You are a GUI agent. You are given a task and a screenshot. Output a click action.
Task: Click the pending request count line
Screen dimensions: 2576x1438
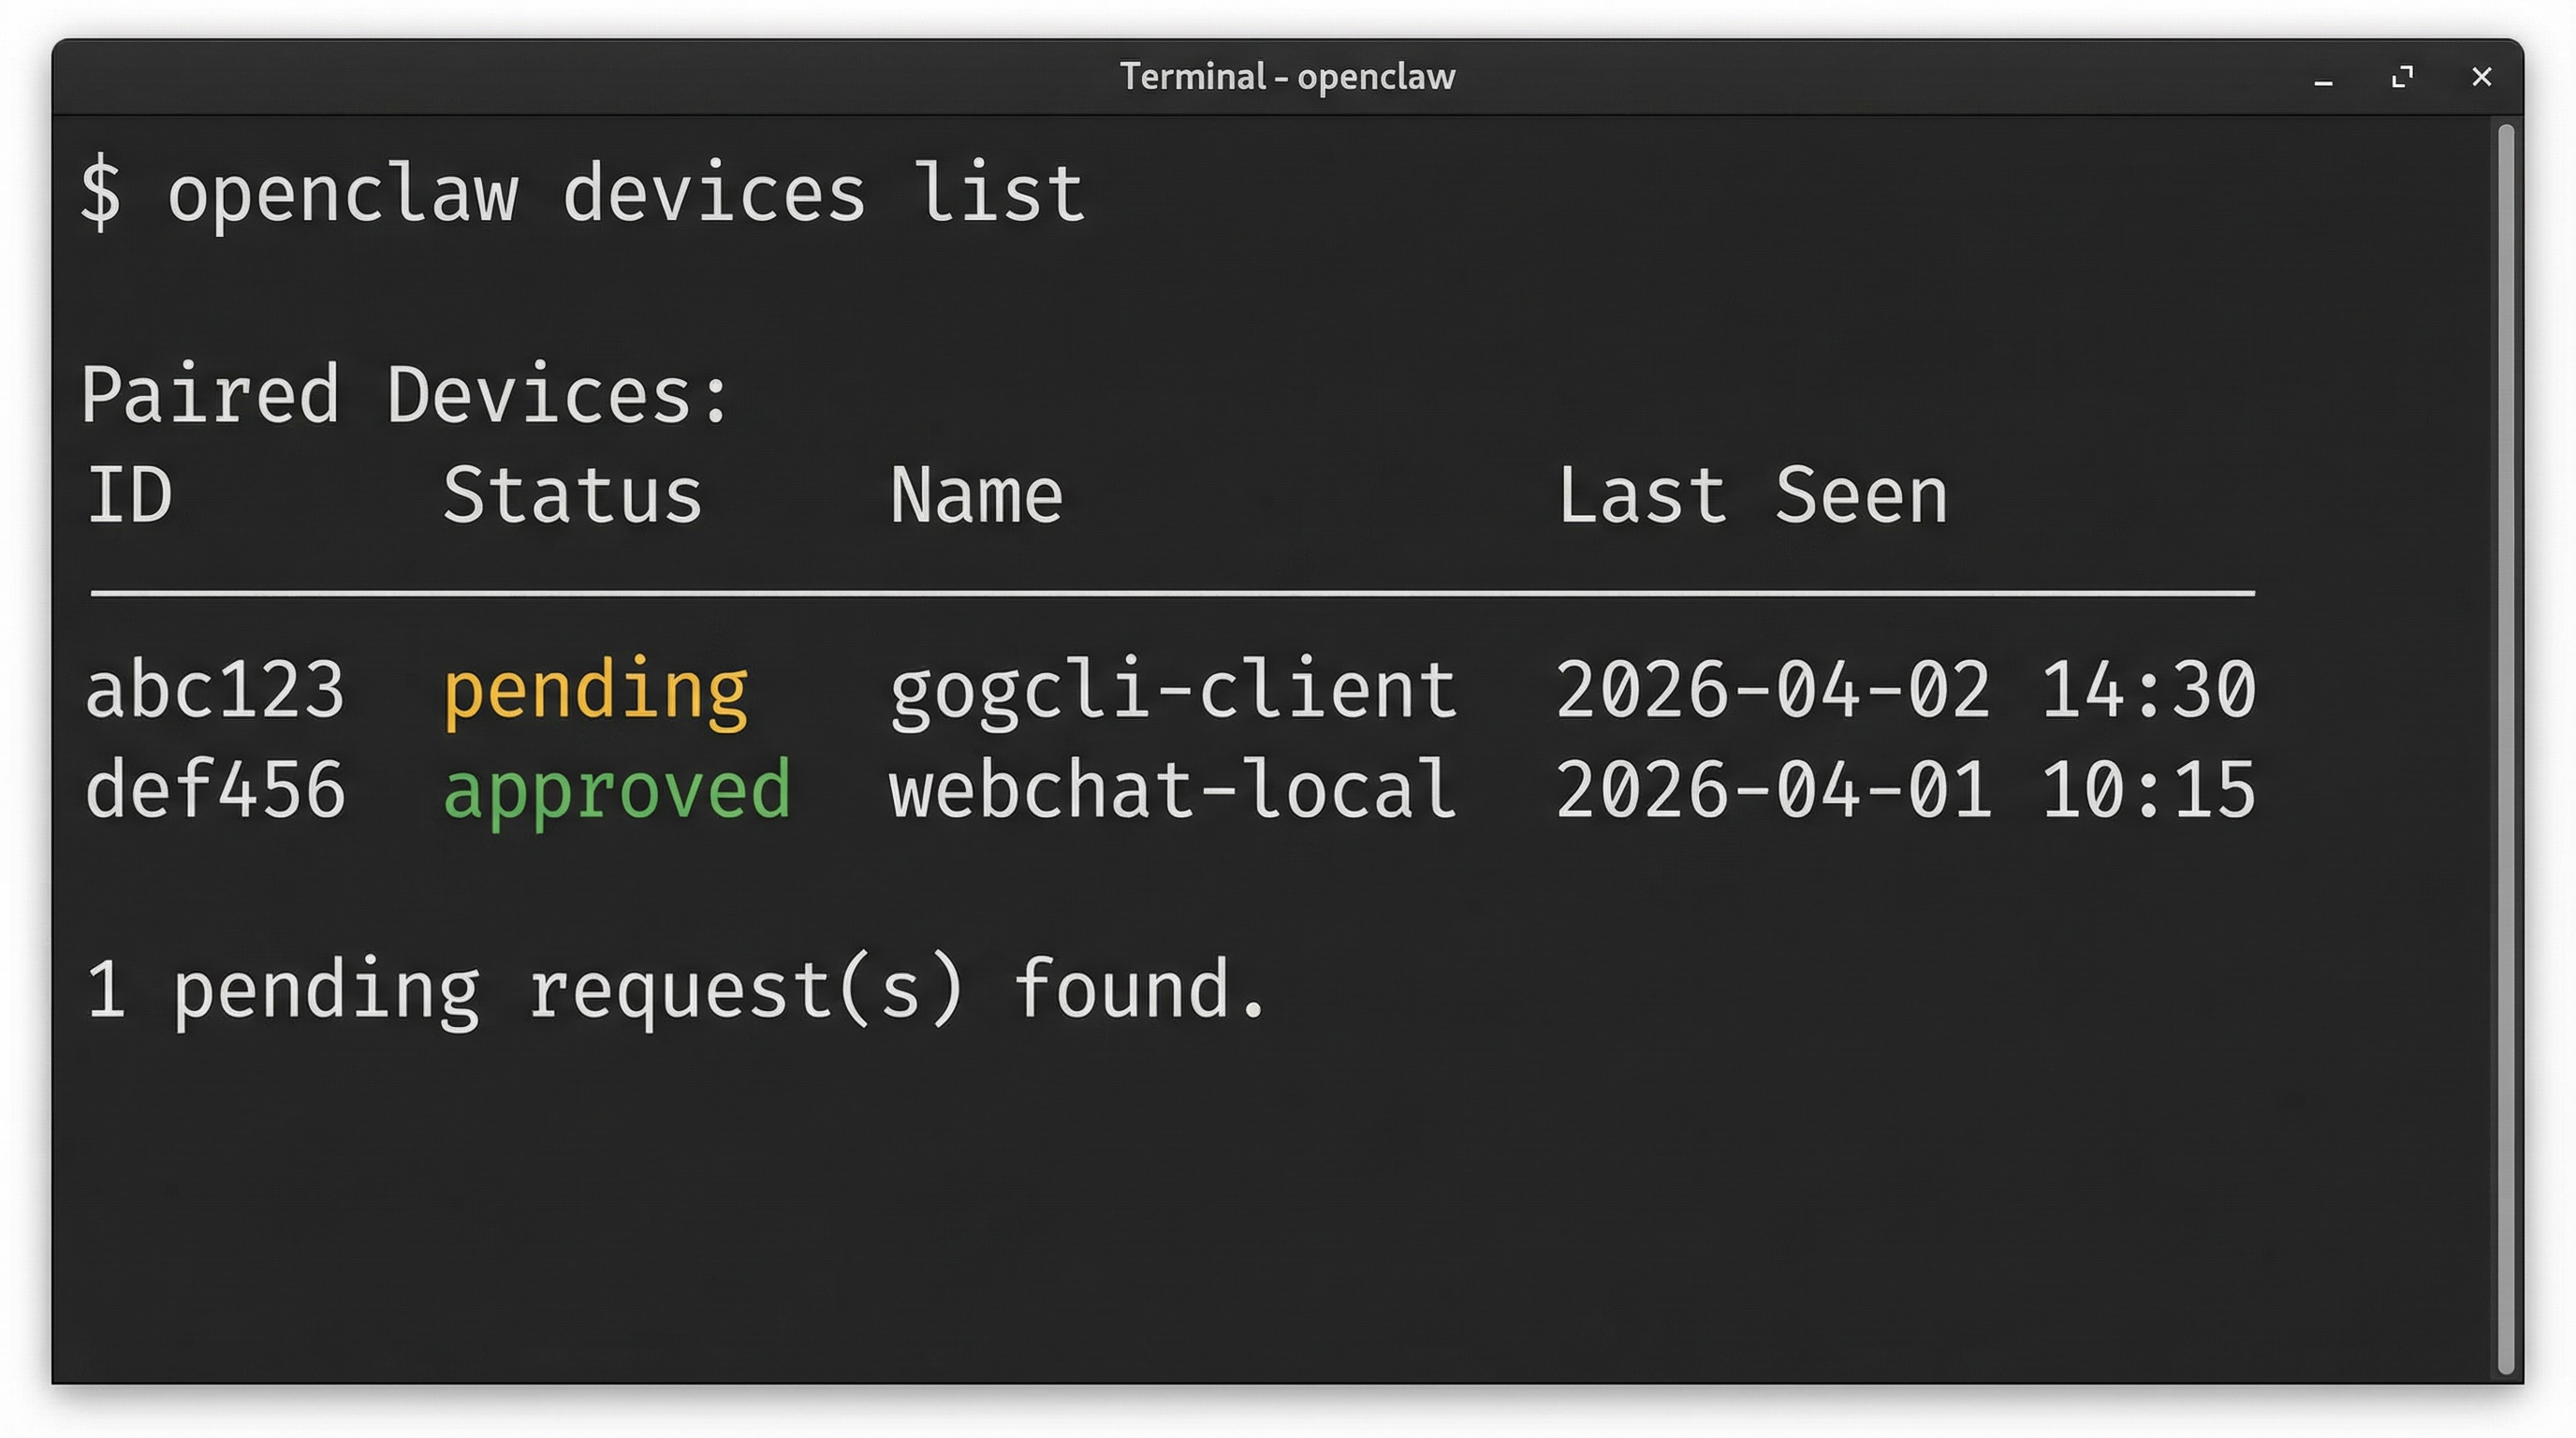[675, 989]
